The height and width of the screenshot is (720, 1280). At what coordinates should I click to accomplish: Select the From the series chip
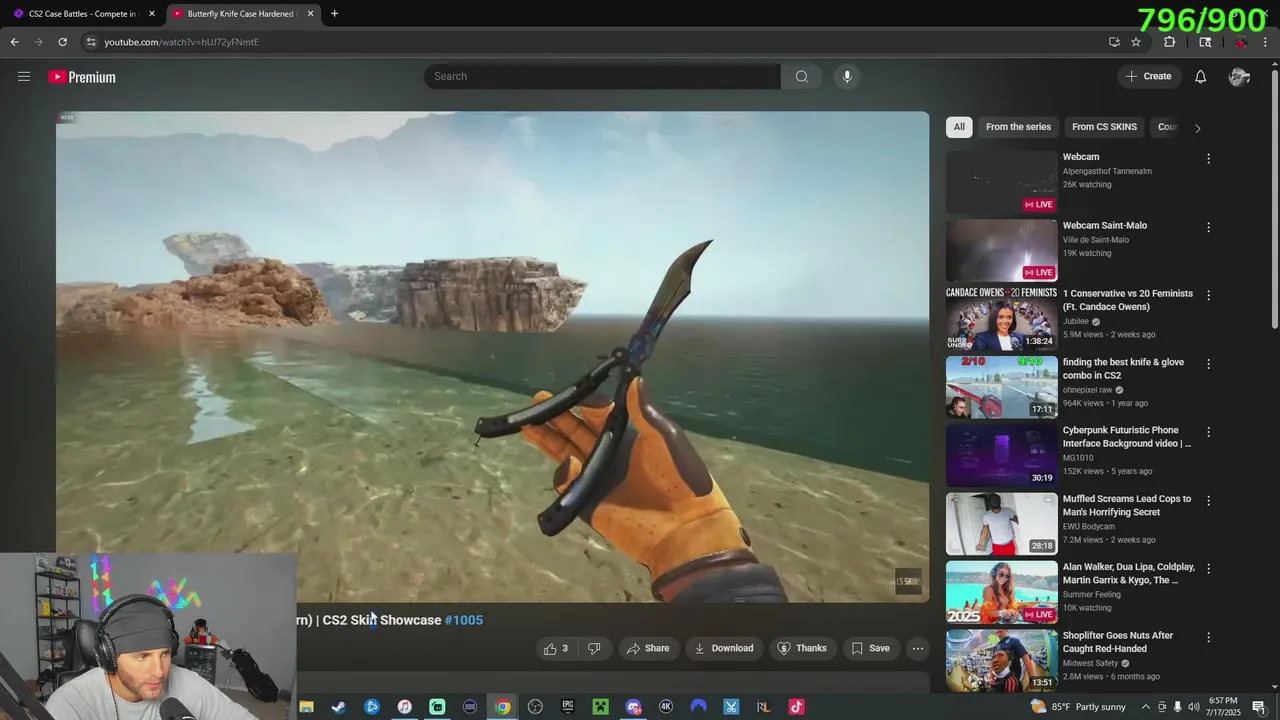pos(1018,127)
